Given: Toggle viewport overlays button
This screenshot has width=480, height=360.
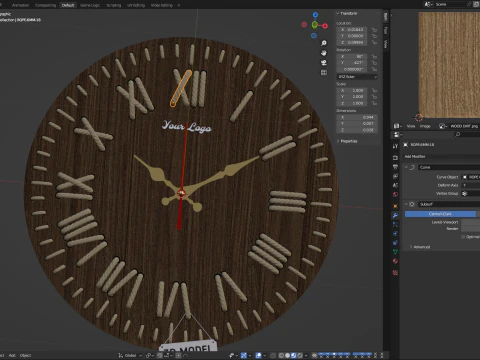Looking at the screenshot, I should coord(258,355).
